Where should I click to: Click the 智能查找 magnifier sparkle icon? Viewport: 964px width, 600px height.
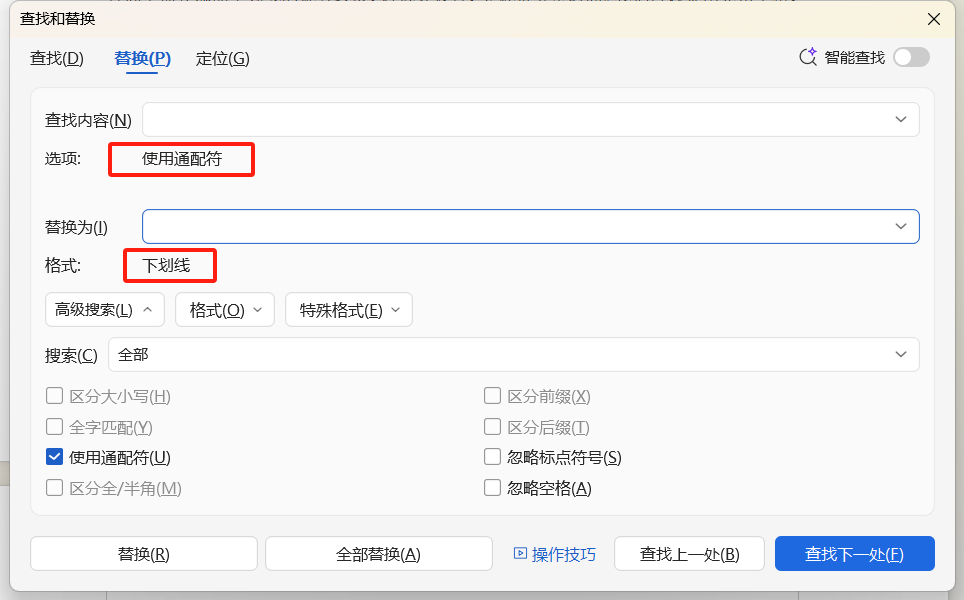pos(807,57)
